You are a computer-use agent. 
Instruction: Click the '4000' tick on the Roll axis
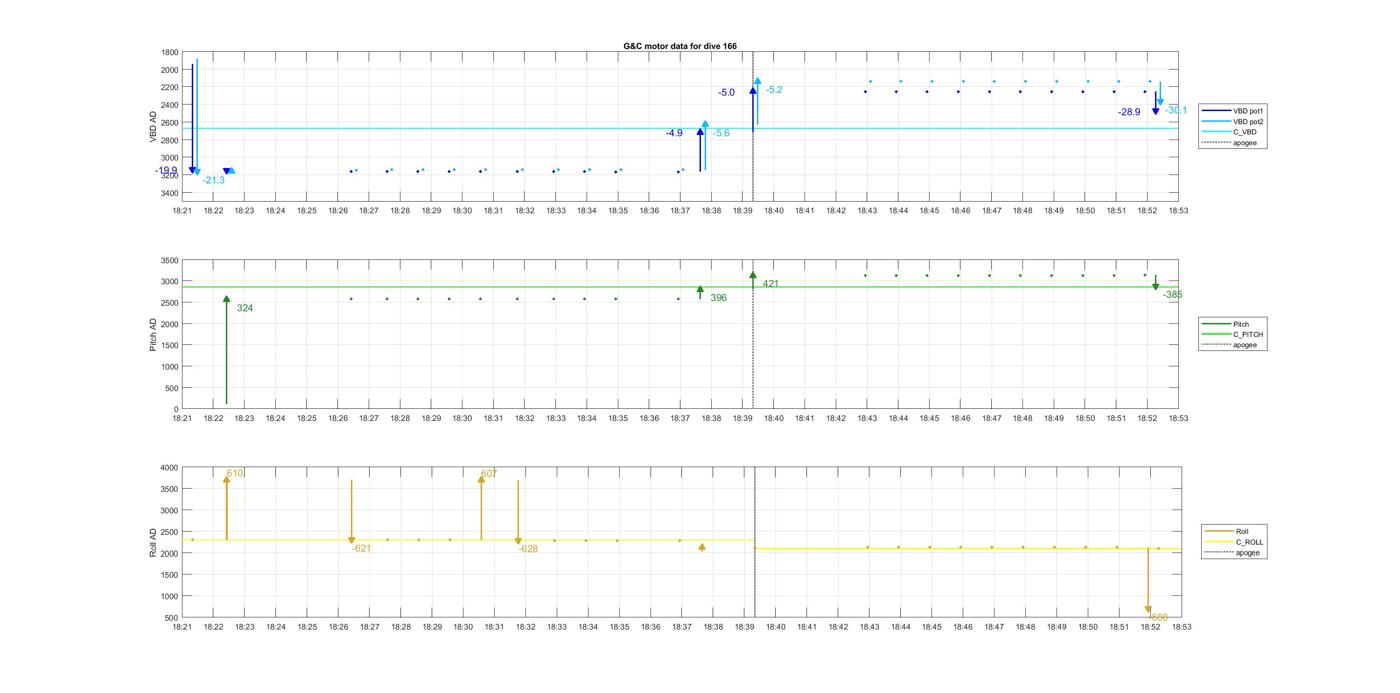169,468
